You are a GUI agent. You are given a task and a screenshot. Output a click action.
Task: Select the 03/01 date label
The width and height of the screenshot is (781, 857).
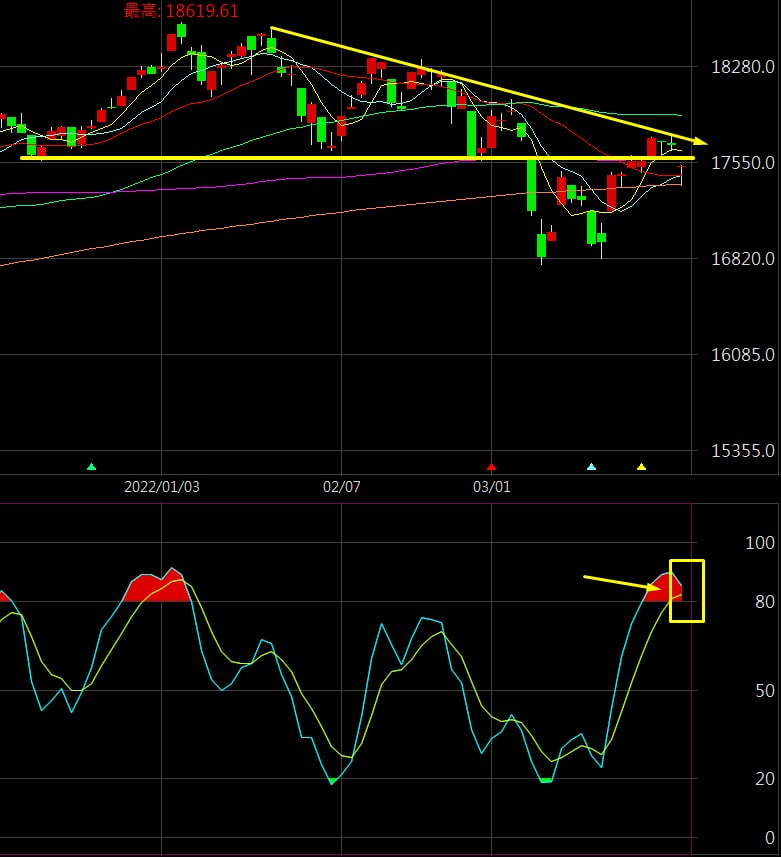(491, 486)
